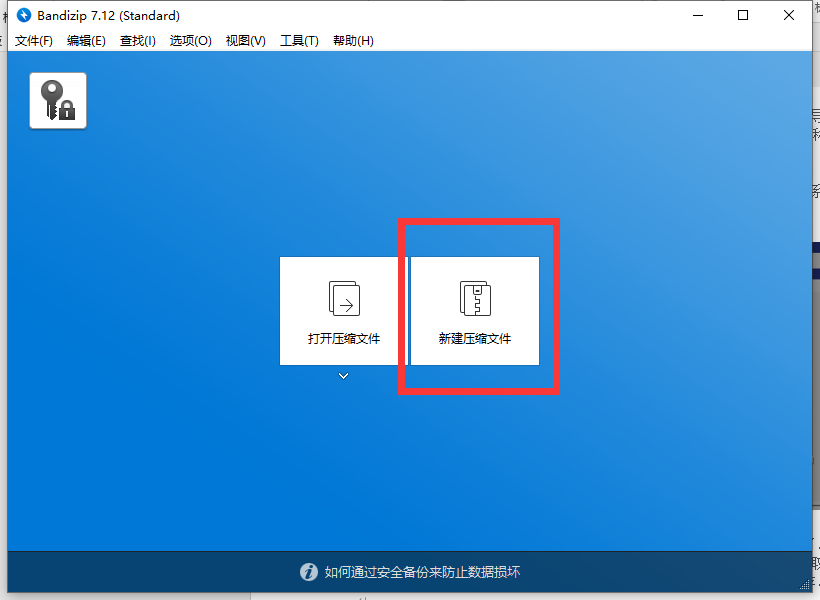Viewport: 820px width, 600px height.
Task: Expand the chevron under 打开压缩文件
Action: [x=343, y=375]
